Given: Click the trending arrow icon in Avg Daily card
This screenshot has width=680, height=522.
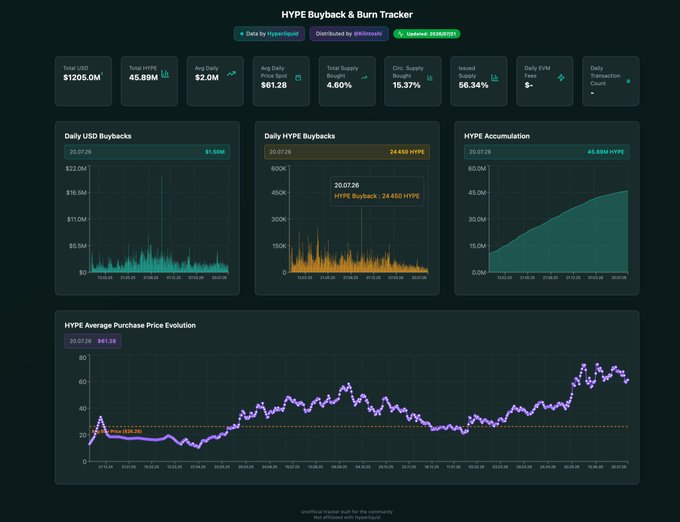Looking at the screenshot, I should coord(232,74).
